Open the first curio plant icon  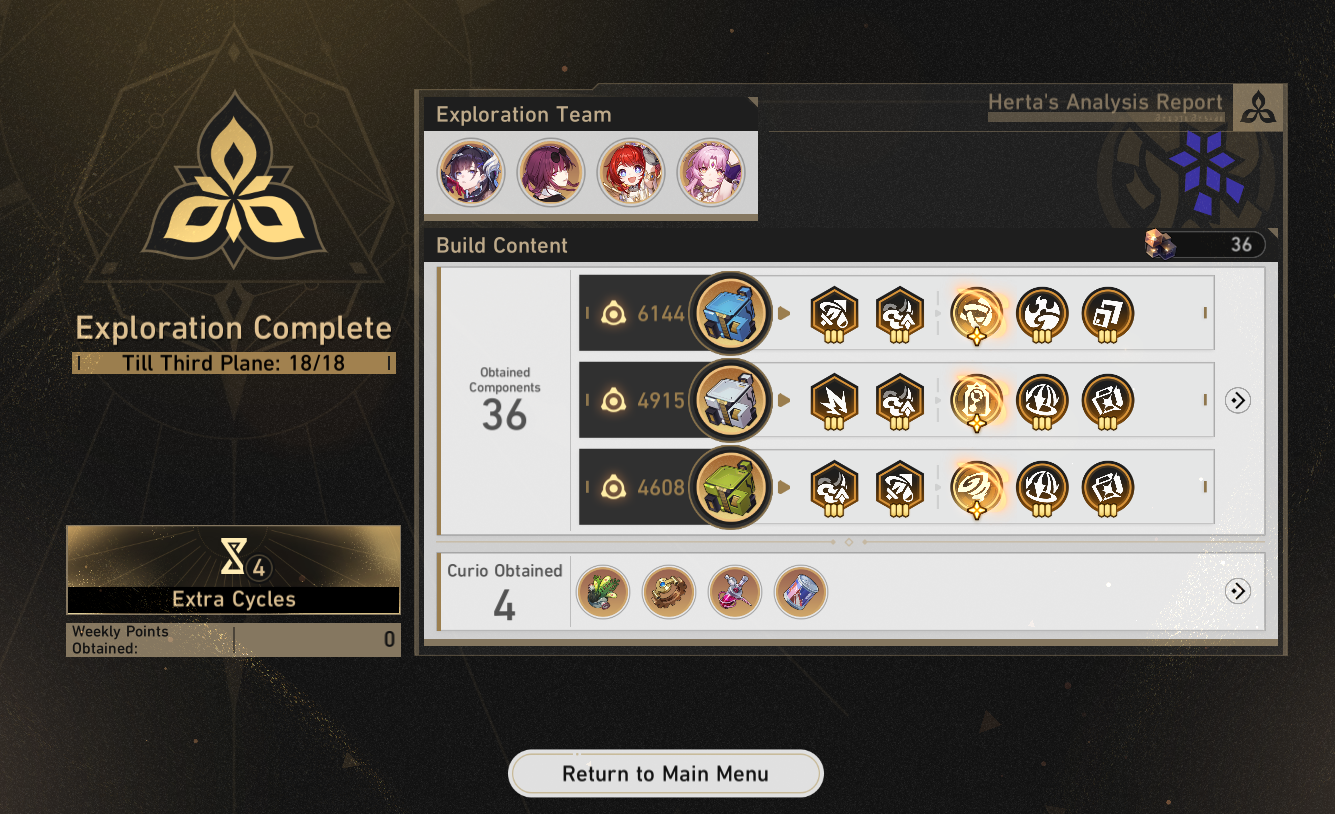(603, 591)
